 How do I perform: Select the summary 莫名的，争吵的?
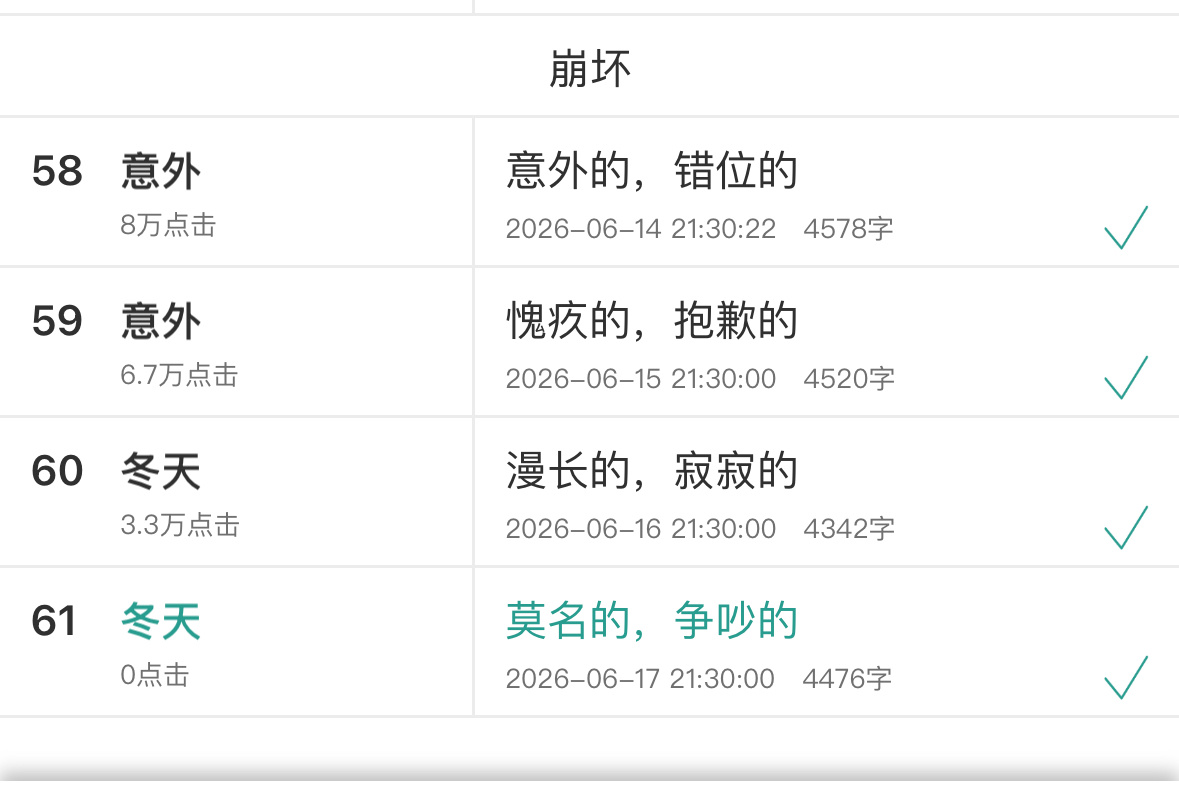(651, 621)
